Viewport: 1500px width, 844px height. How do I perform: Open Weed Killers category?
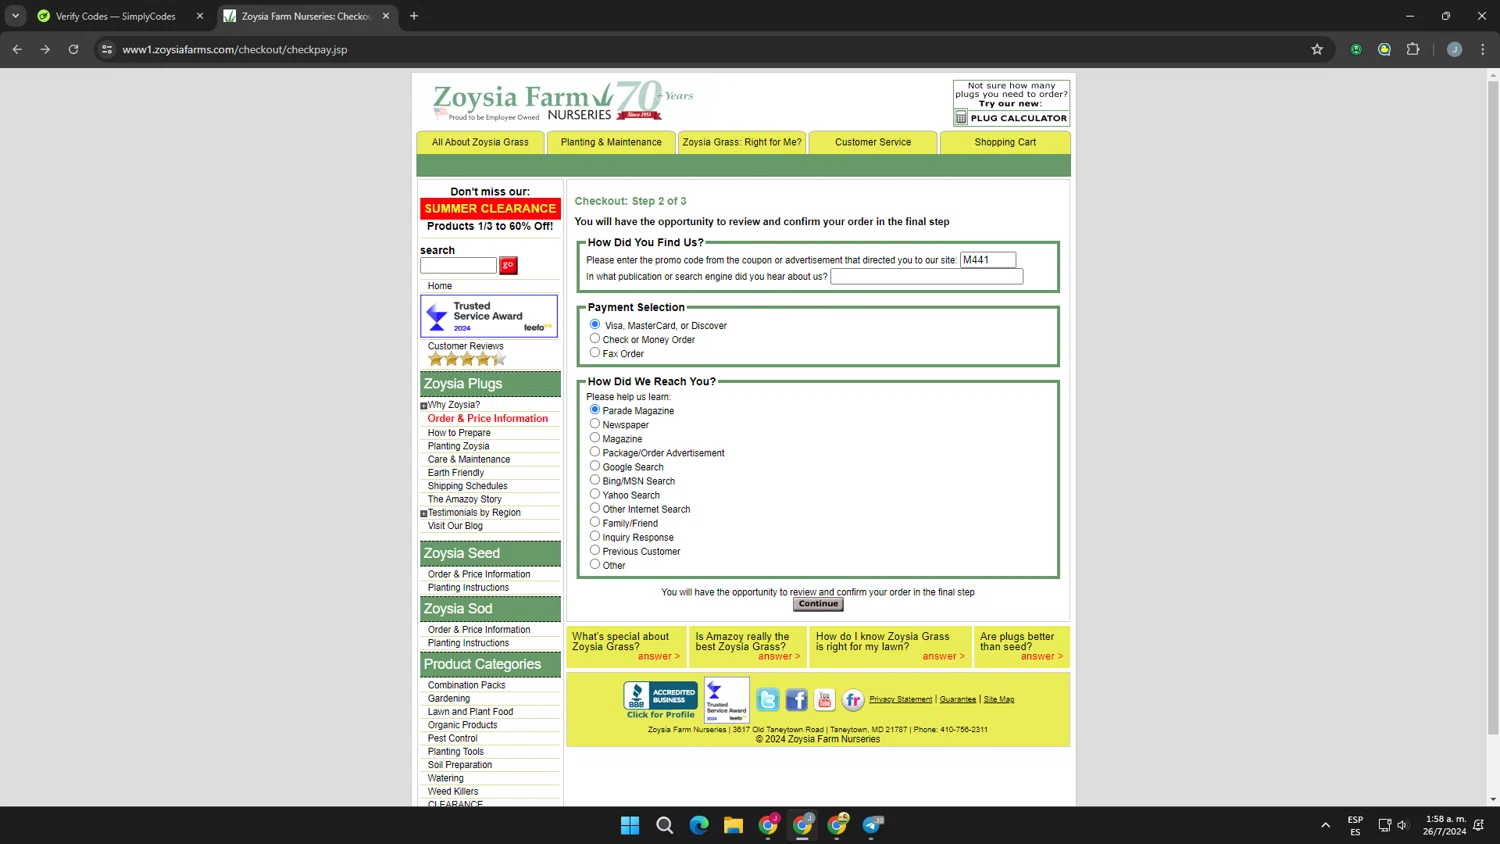[453, 792]
